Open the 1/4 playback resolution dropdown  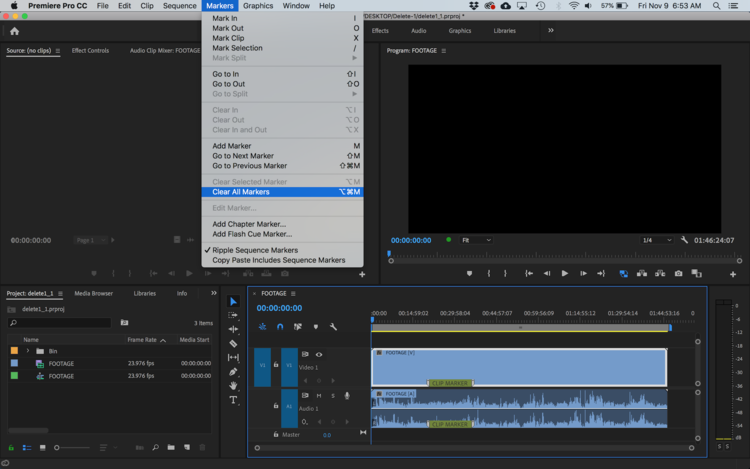(x=657, y=240)
